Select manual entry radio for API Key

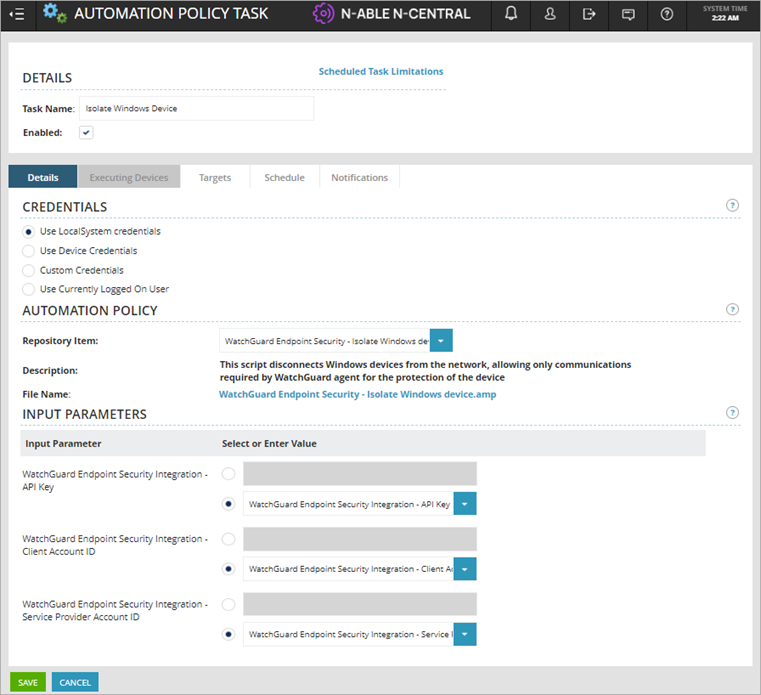coord(228,474)
